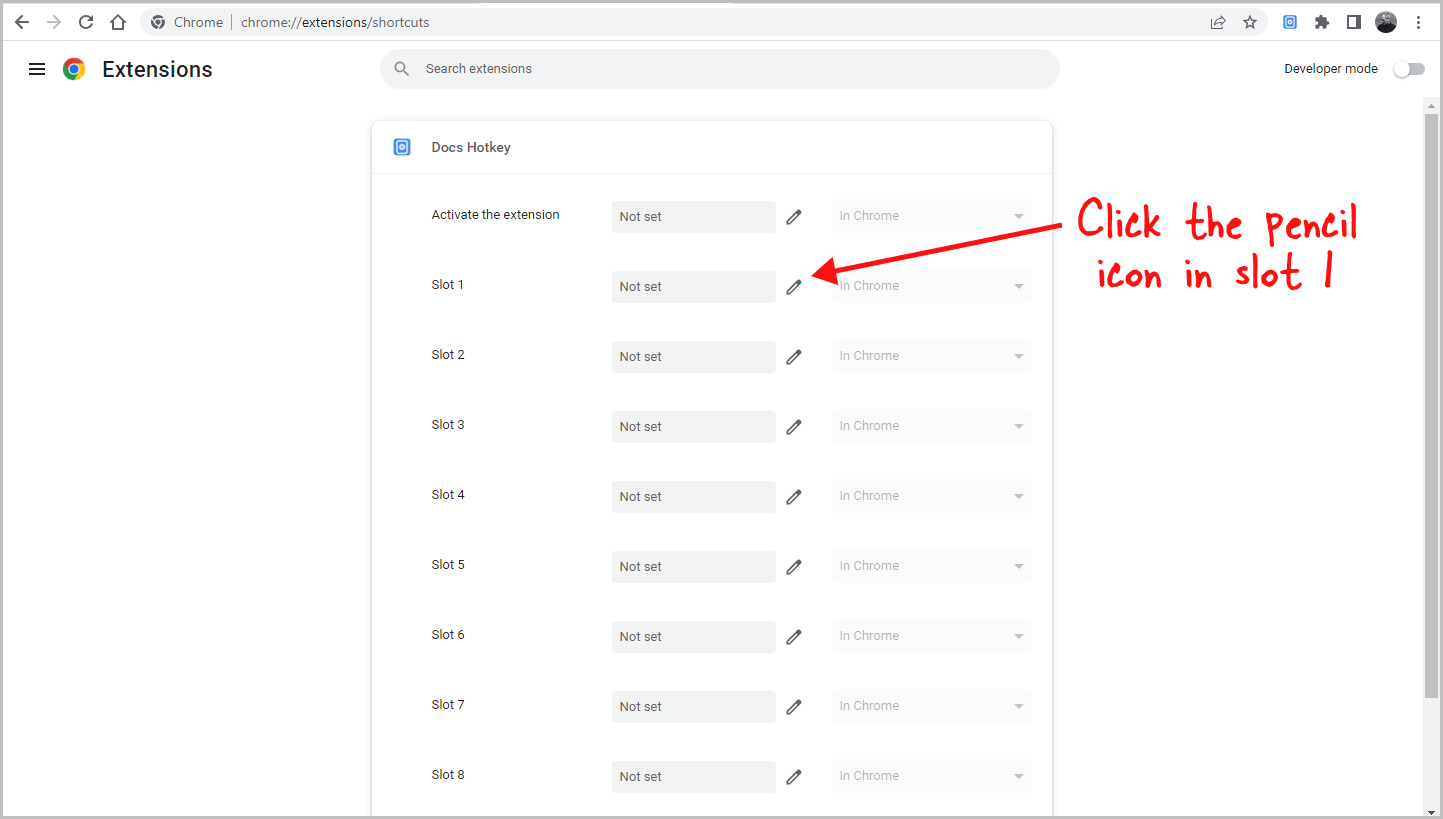Open the Extensions puzzle-piece menu
This screenshot has width=1443, height=819.
pos(1322,21)
